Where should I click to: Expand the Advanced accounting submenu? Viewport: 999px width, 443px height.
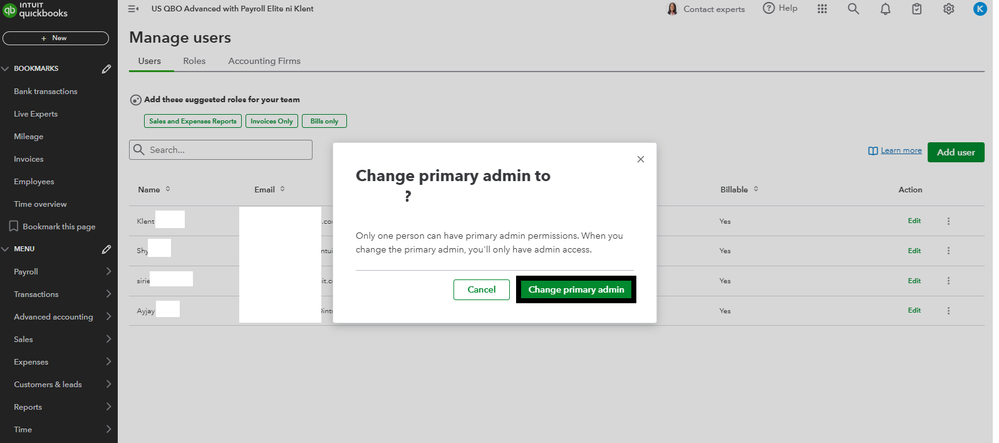tap(107, 317)
